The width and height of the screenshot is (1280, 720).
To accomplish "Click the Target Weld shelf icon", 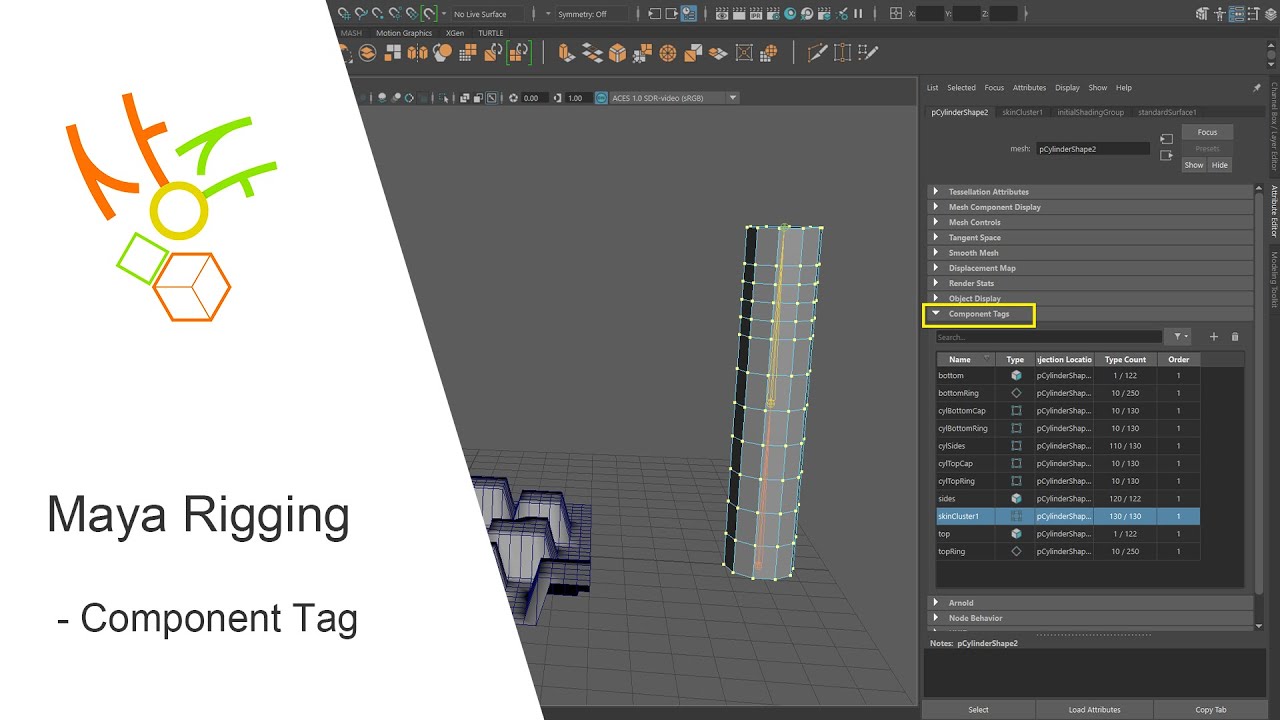I will tap(843, 52).
